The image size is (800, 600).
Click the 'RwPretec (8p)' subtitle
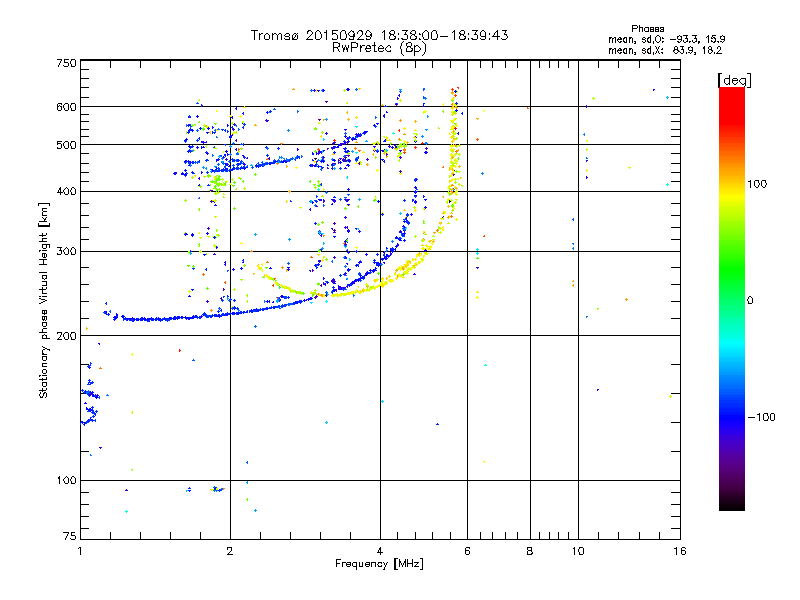coord(379,48)
